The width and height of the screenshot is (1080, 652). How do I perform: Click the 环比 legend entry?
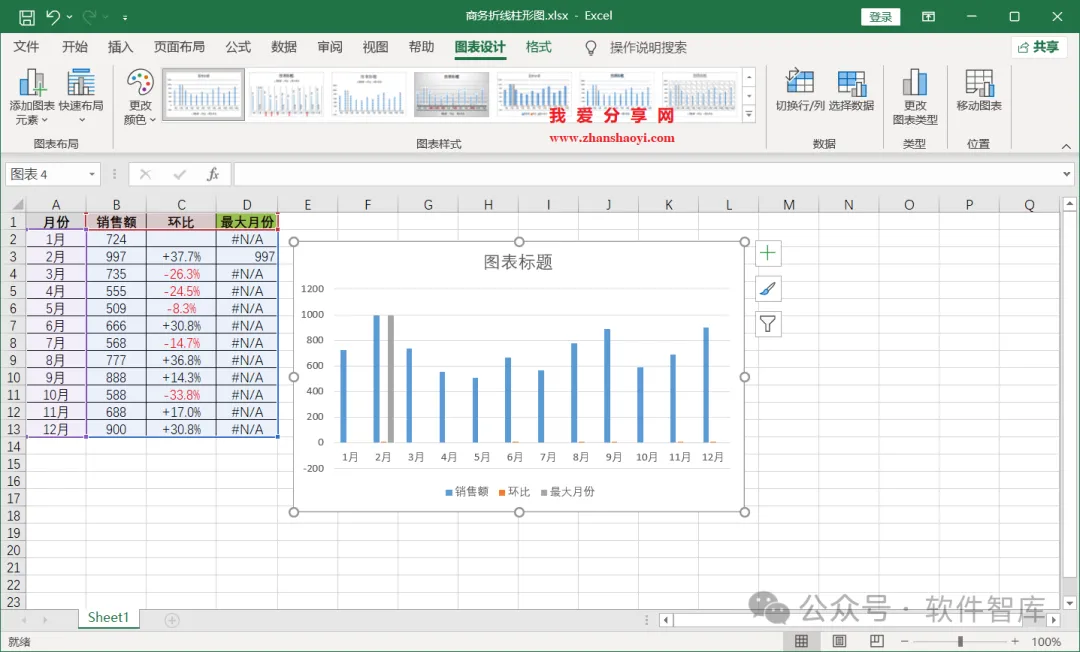pos(515,492)
